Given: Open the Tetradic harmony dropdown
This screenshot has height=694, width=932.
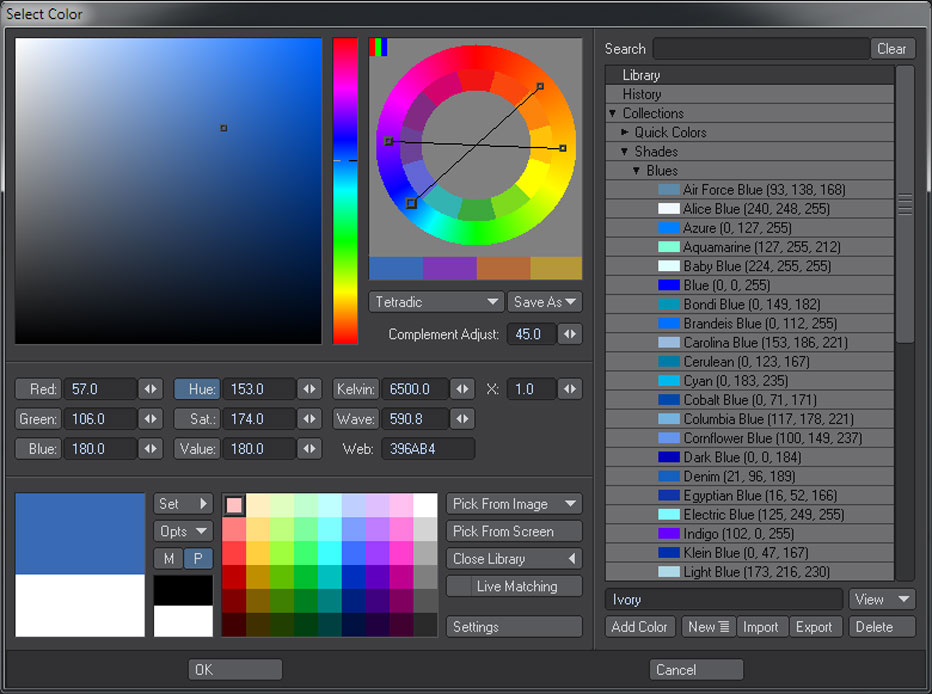Looking at the screenshot, I should tap(435, 302).
